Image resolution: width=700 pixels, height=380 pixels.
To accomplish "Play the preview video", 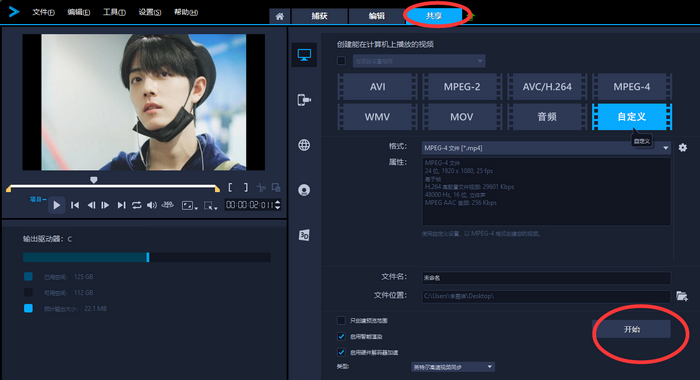I will coord(57,205).
